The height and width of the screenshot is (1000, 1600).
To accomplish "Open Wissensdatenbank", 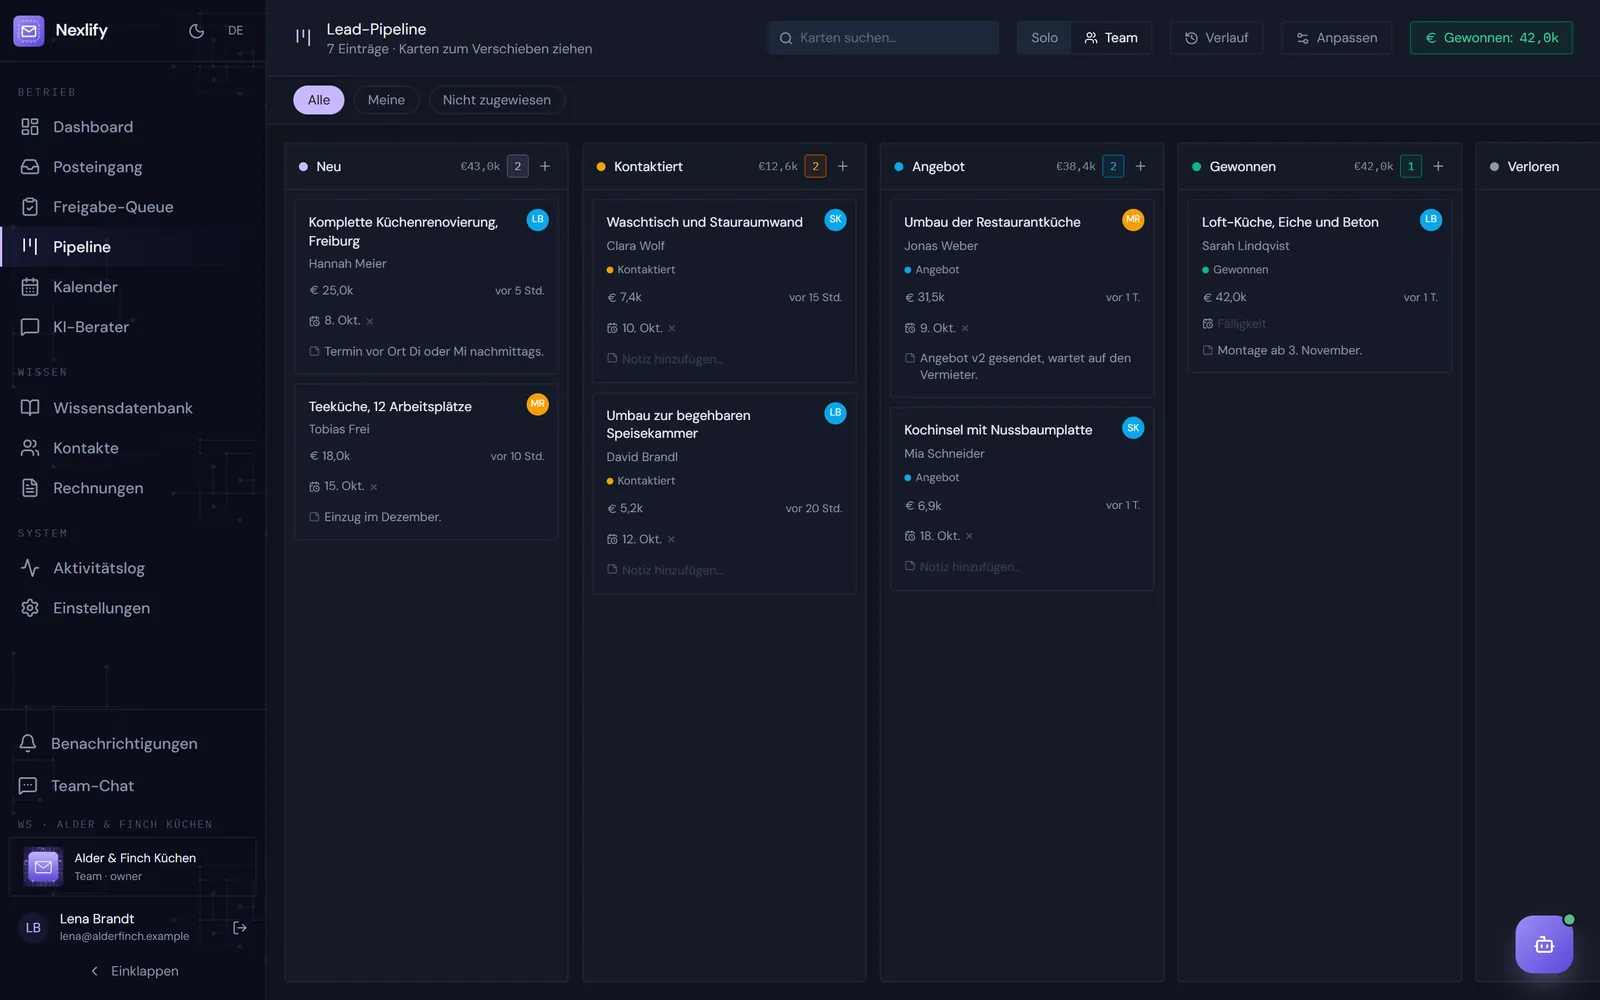I will pyautogui.click(x=133, y=408).
